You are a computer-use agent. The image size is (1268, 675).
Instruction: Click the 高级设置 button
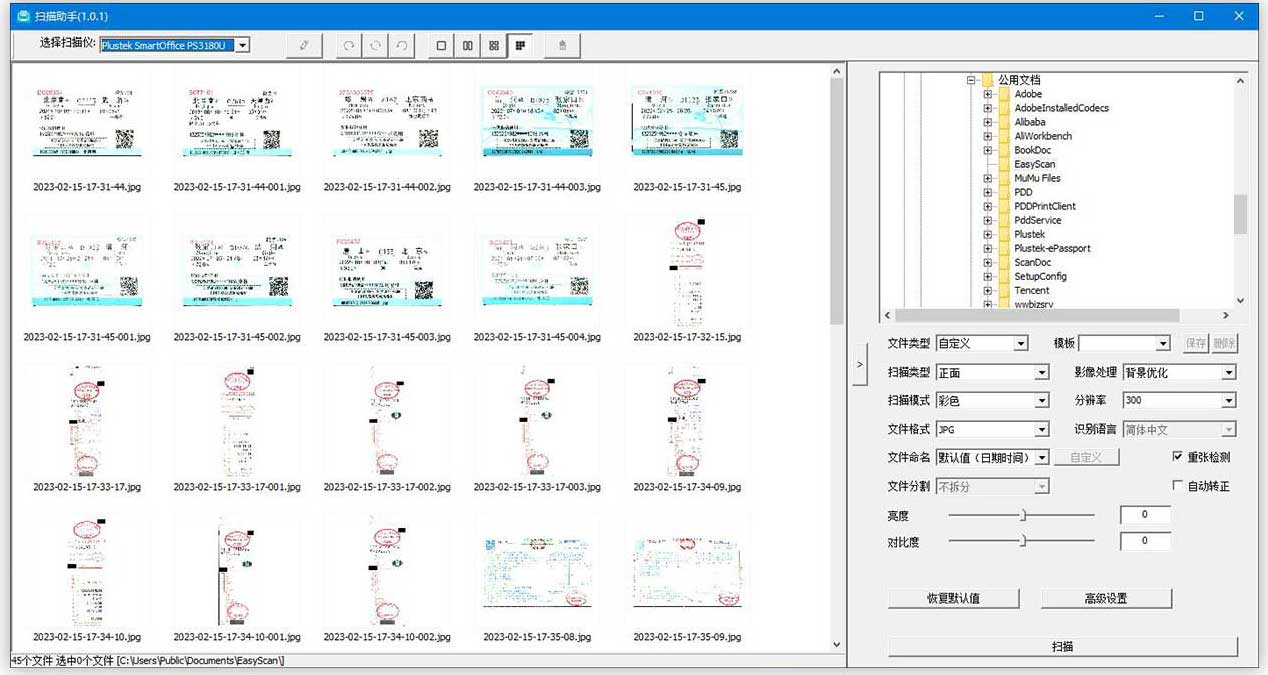1105,598
